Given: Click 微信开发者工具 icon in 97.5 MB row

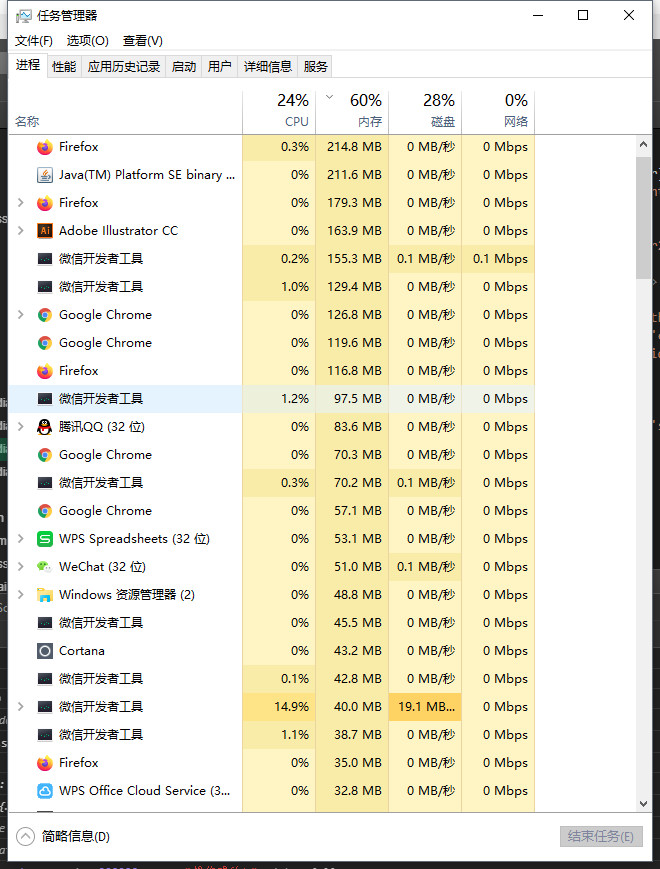Looking at the screenshot, I should click(x=45, y=399).
